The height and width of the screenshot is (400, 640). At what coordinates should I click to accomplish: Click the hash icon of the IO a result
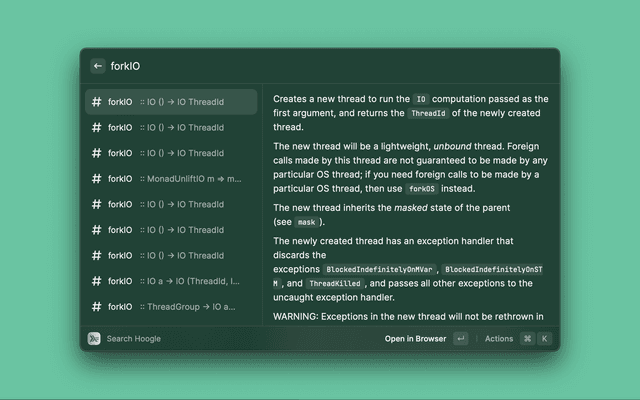coord(95,281)
